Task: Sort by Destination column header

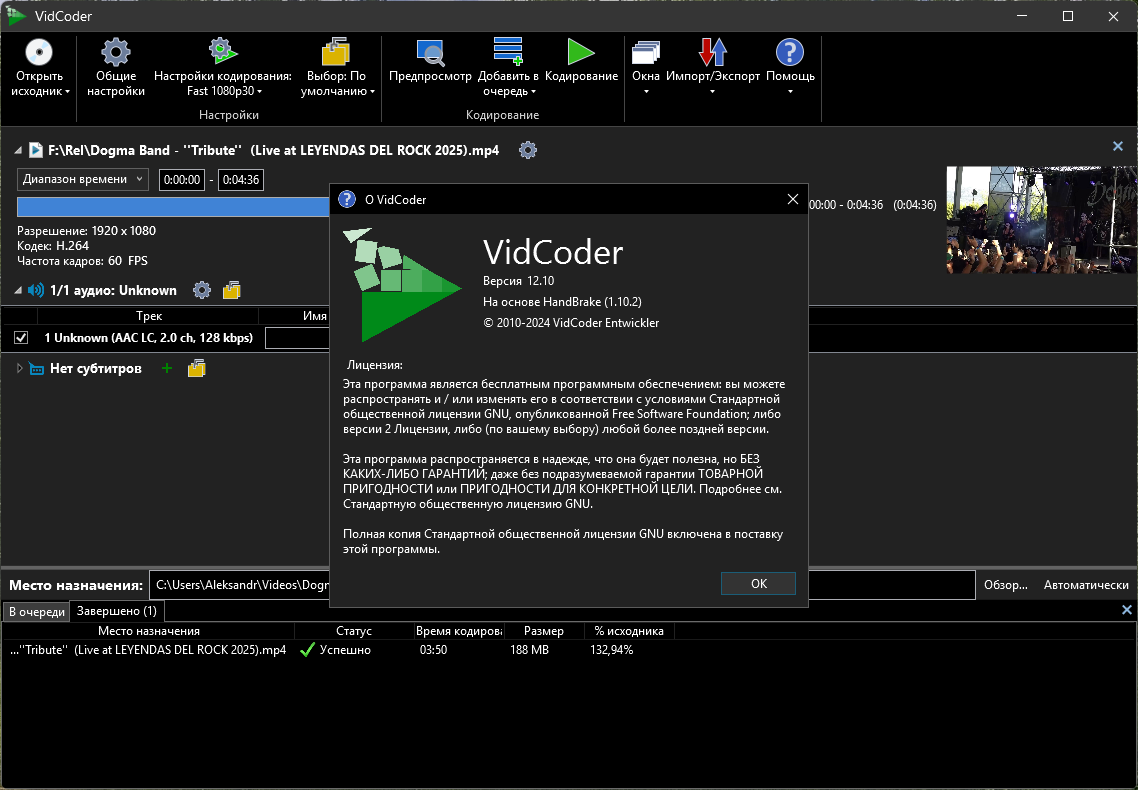Action: [x=148, y=631]
